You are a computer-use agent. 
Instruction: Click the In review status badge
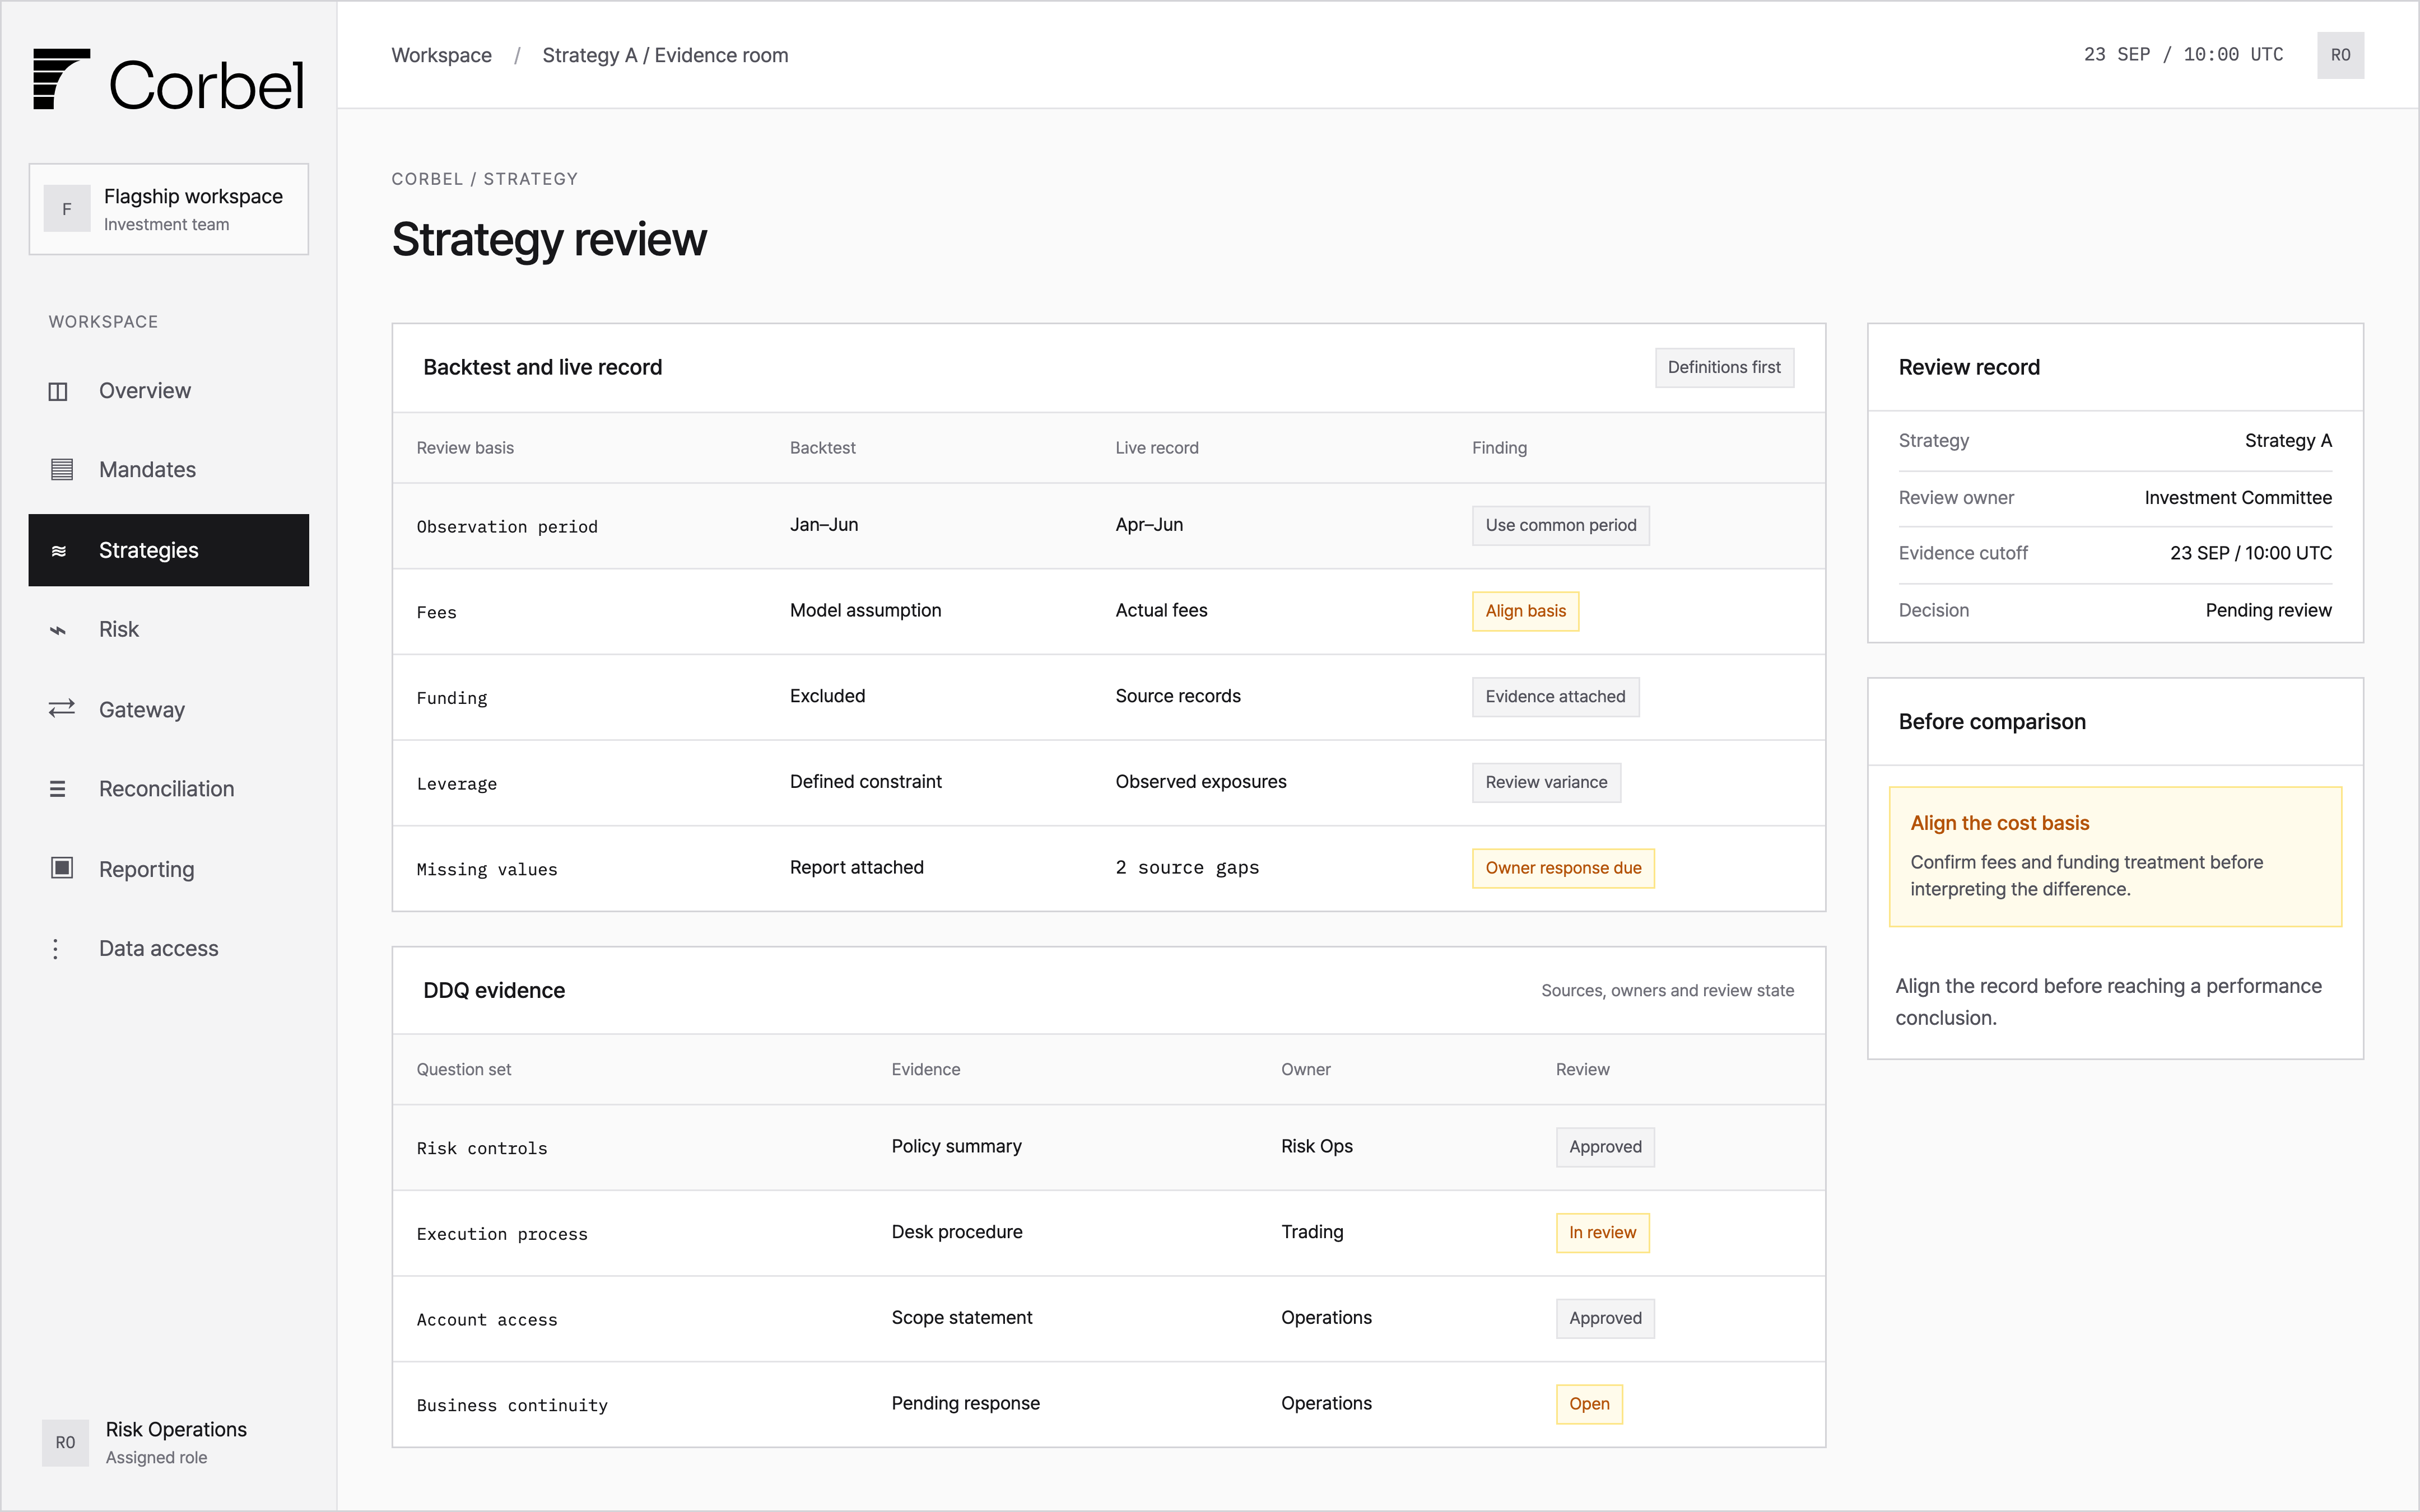coord(1602,1233)
